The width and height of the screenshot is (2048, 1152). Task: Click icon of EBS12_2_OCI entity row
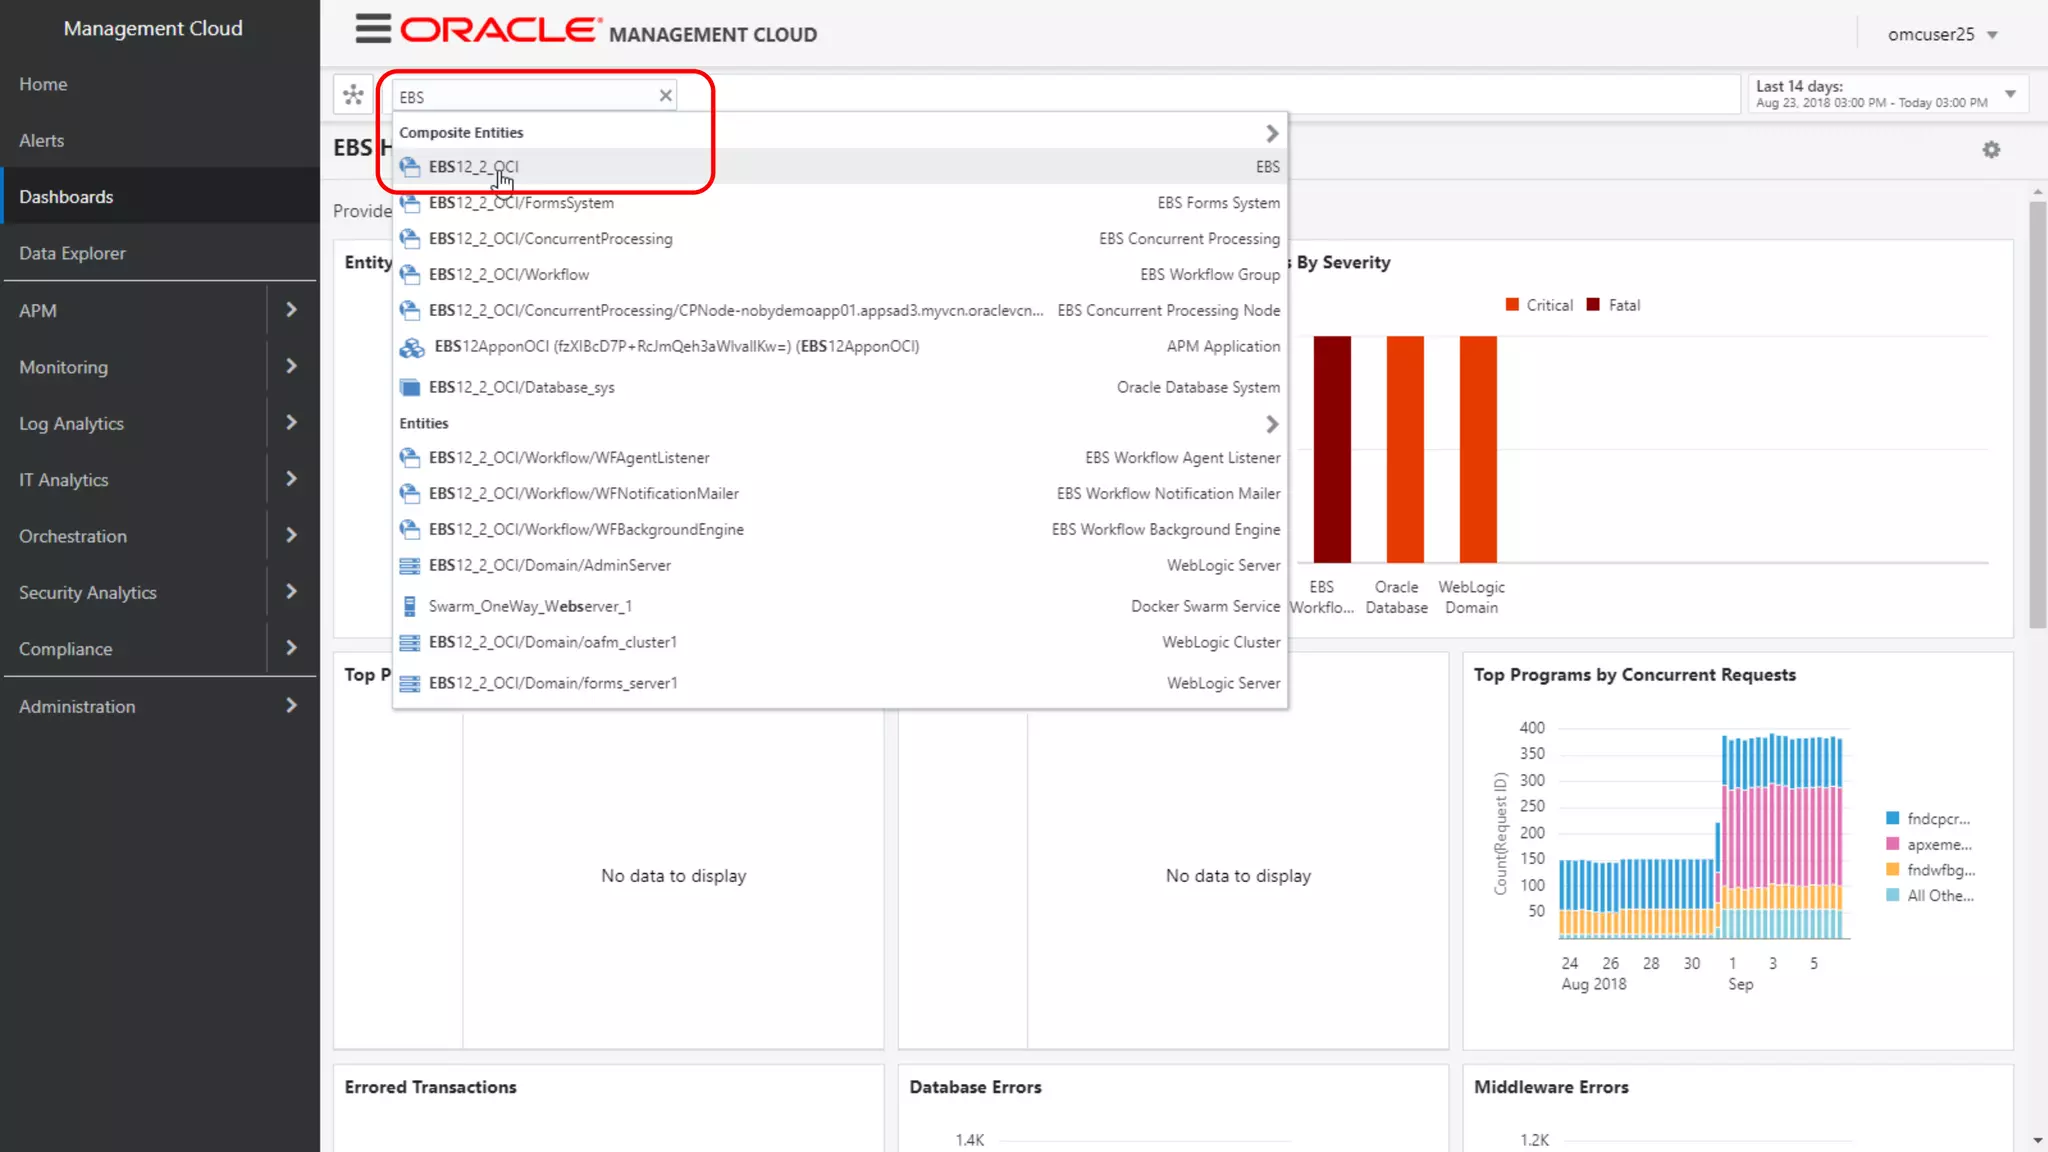[410, 167]
